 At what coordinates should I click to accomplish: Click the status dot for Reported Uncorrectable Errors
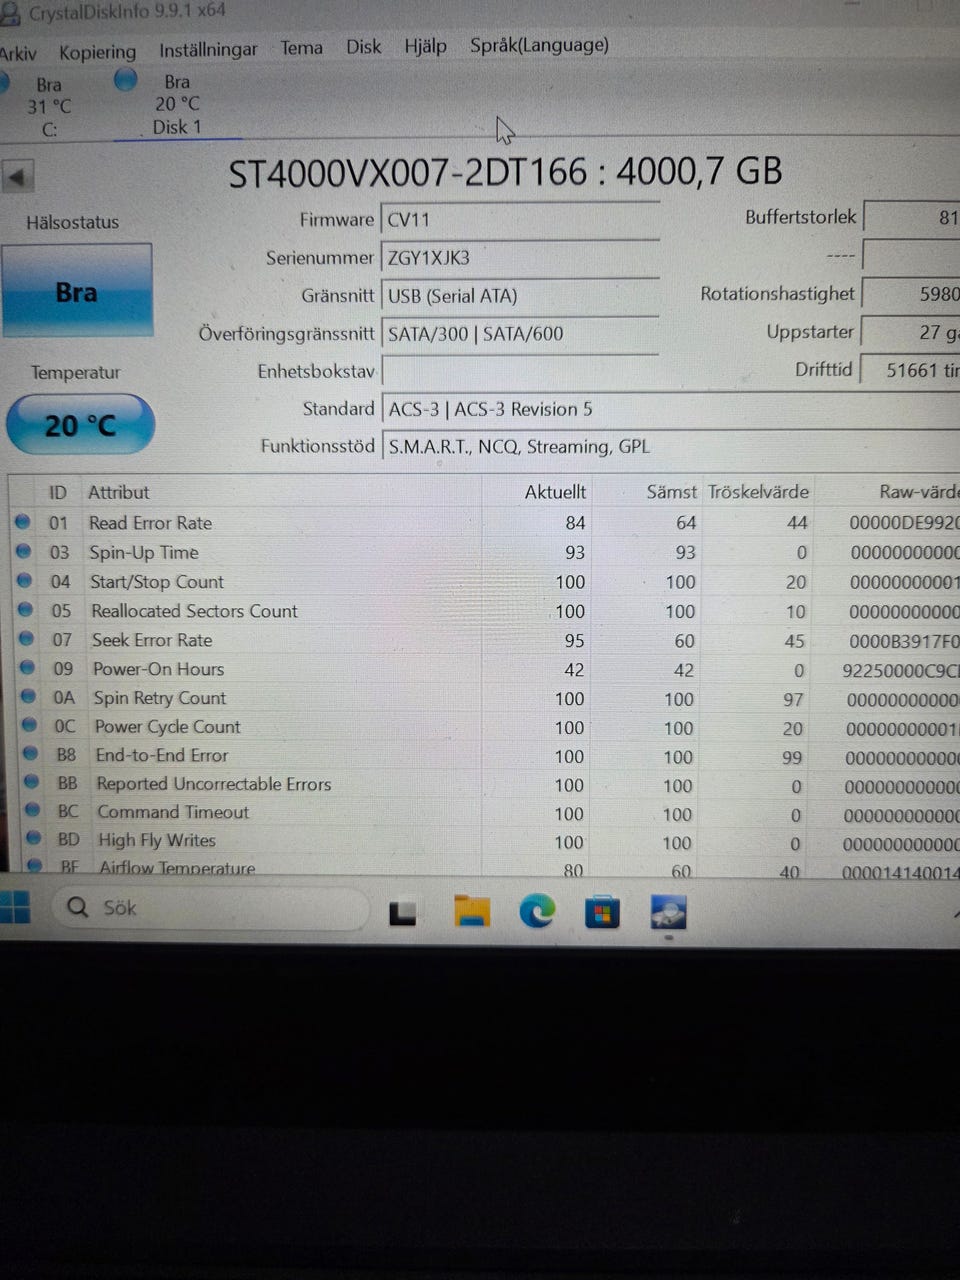coord(32,782)
